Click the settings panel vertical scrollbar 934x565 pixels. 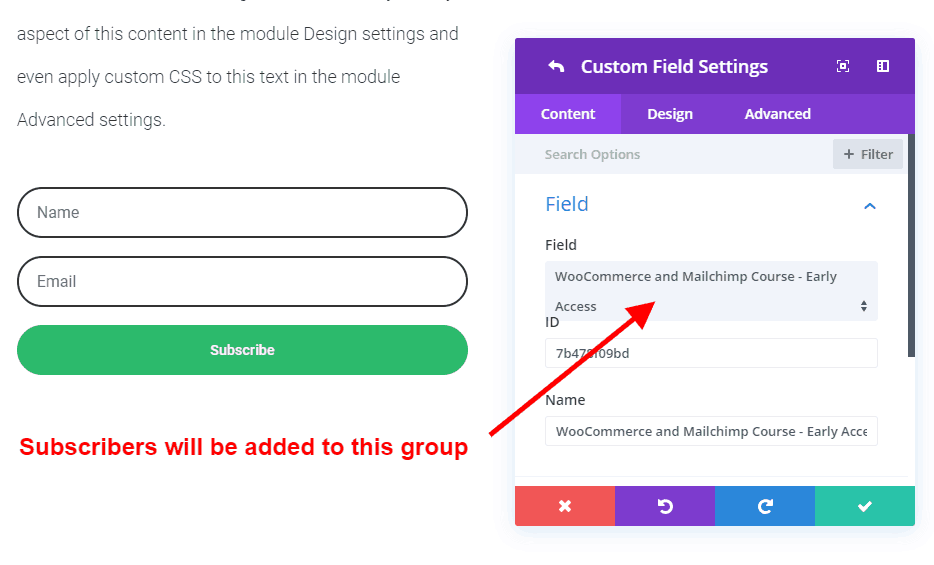coord(911,245)
